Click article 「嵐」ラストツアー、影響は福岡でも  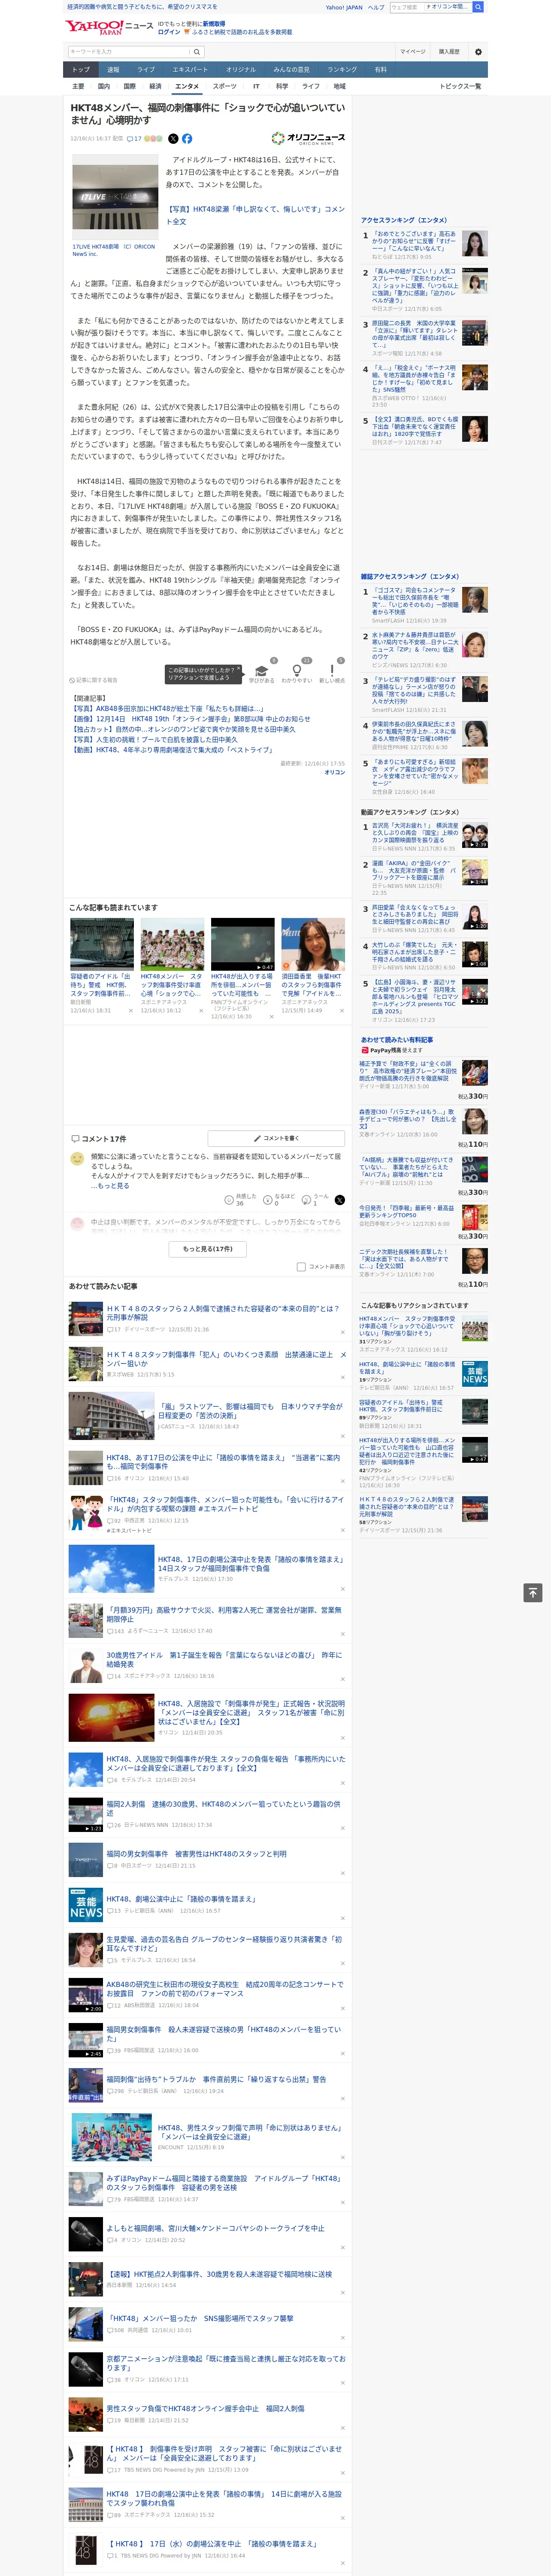click(250, 1411)
